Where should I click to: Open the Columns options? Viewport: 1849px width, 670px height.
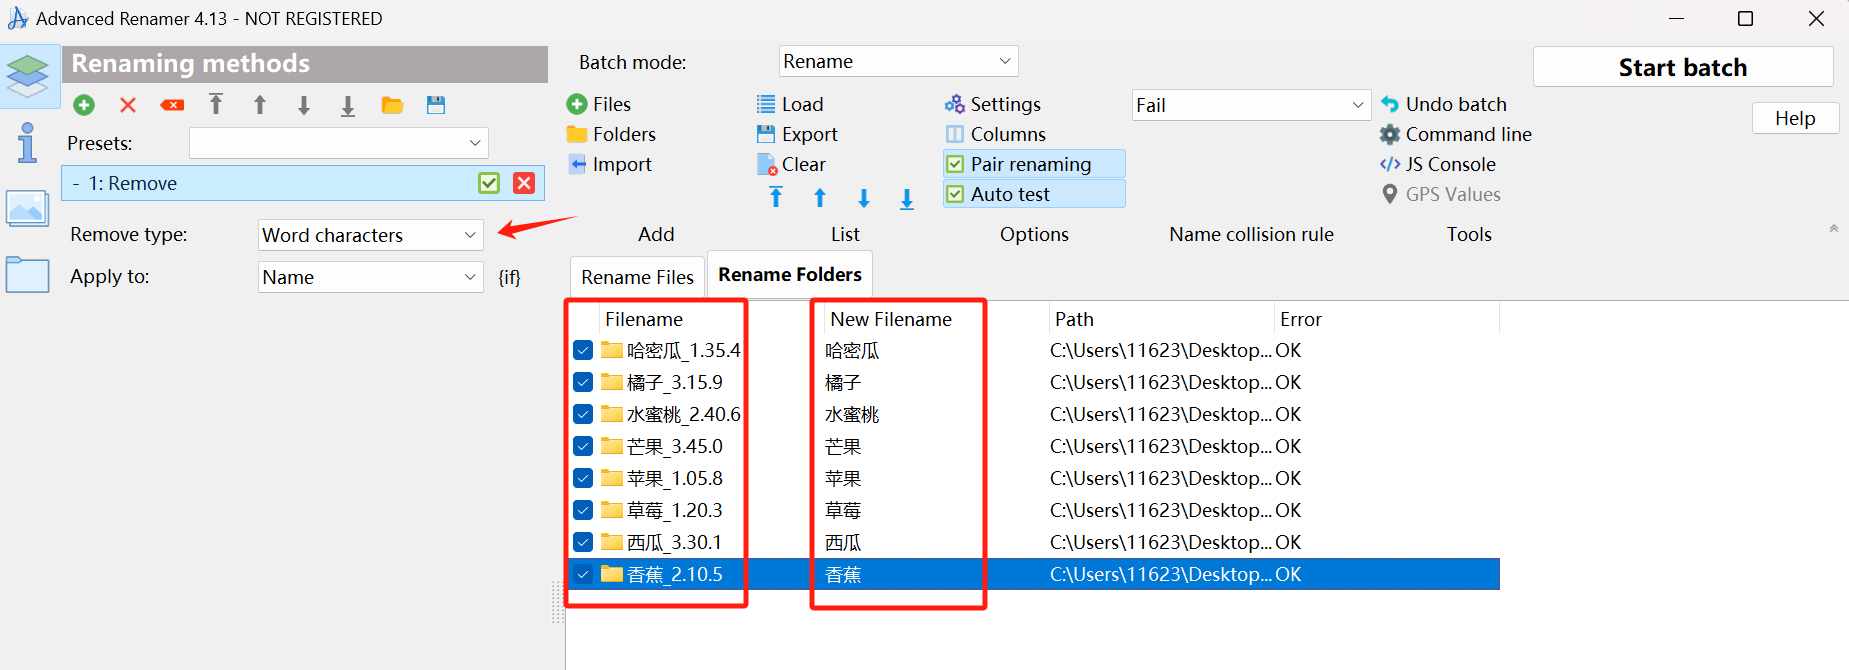996,134
